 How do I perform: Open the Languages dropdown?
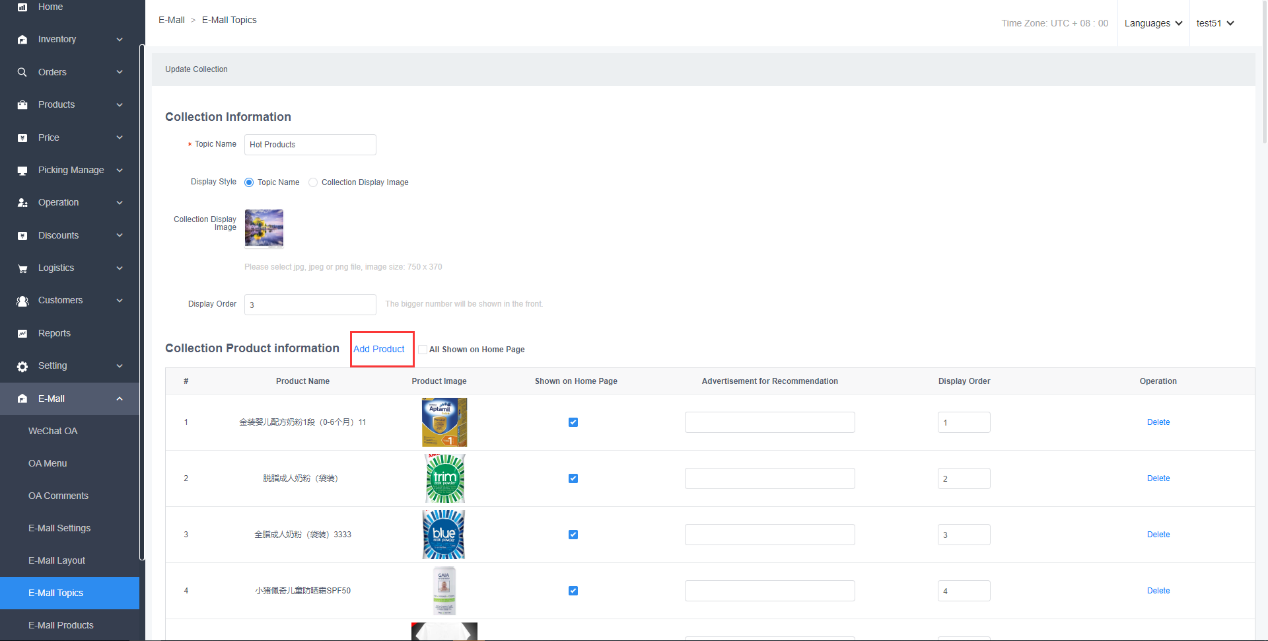(x=1153, y=23)
